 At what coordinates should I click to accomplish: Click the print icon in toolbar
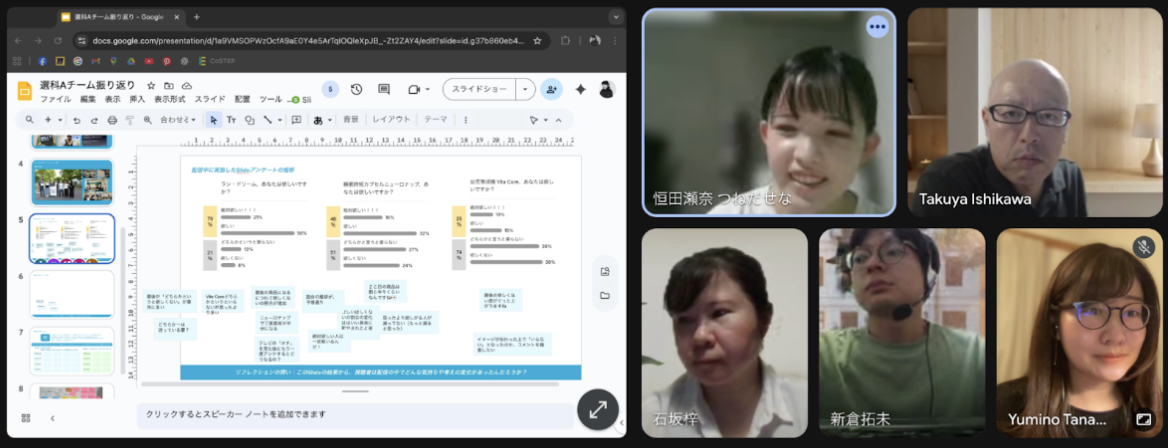pos(112,120)
